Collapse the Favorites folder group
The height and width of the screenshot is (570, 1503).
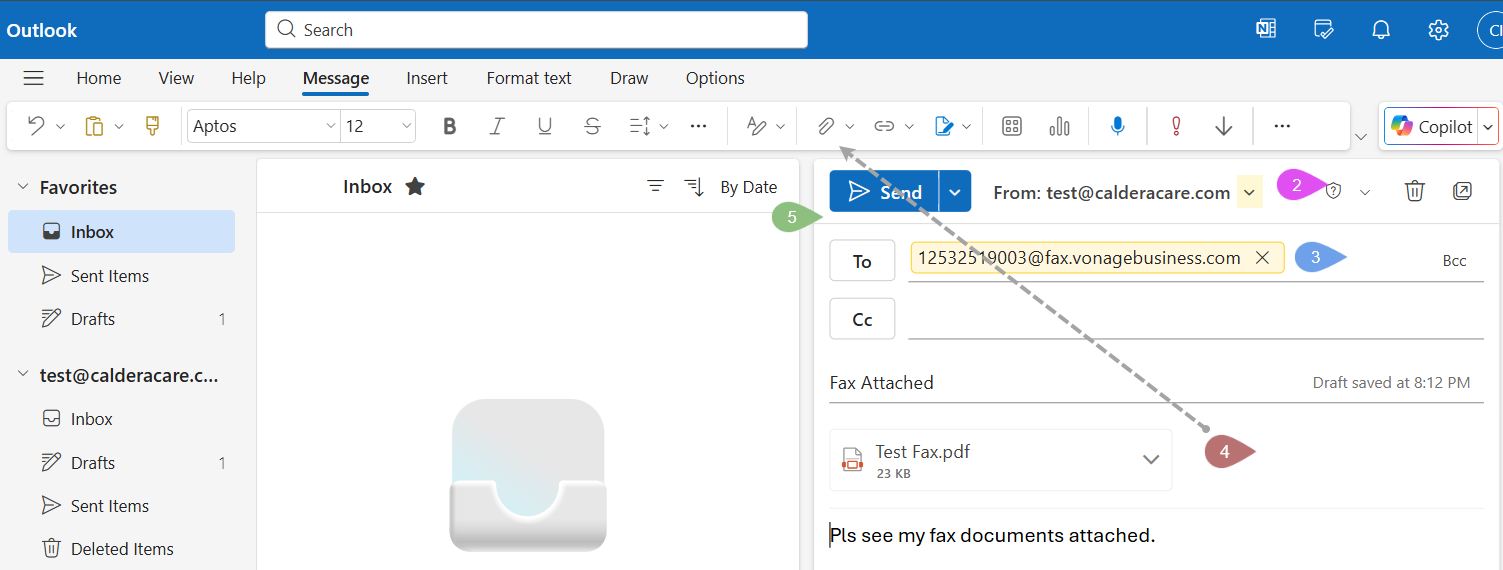point(24,188)
